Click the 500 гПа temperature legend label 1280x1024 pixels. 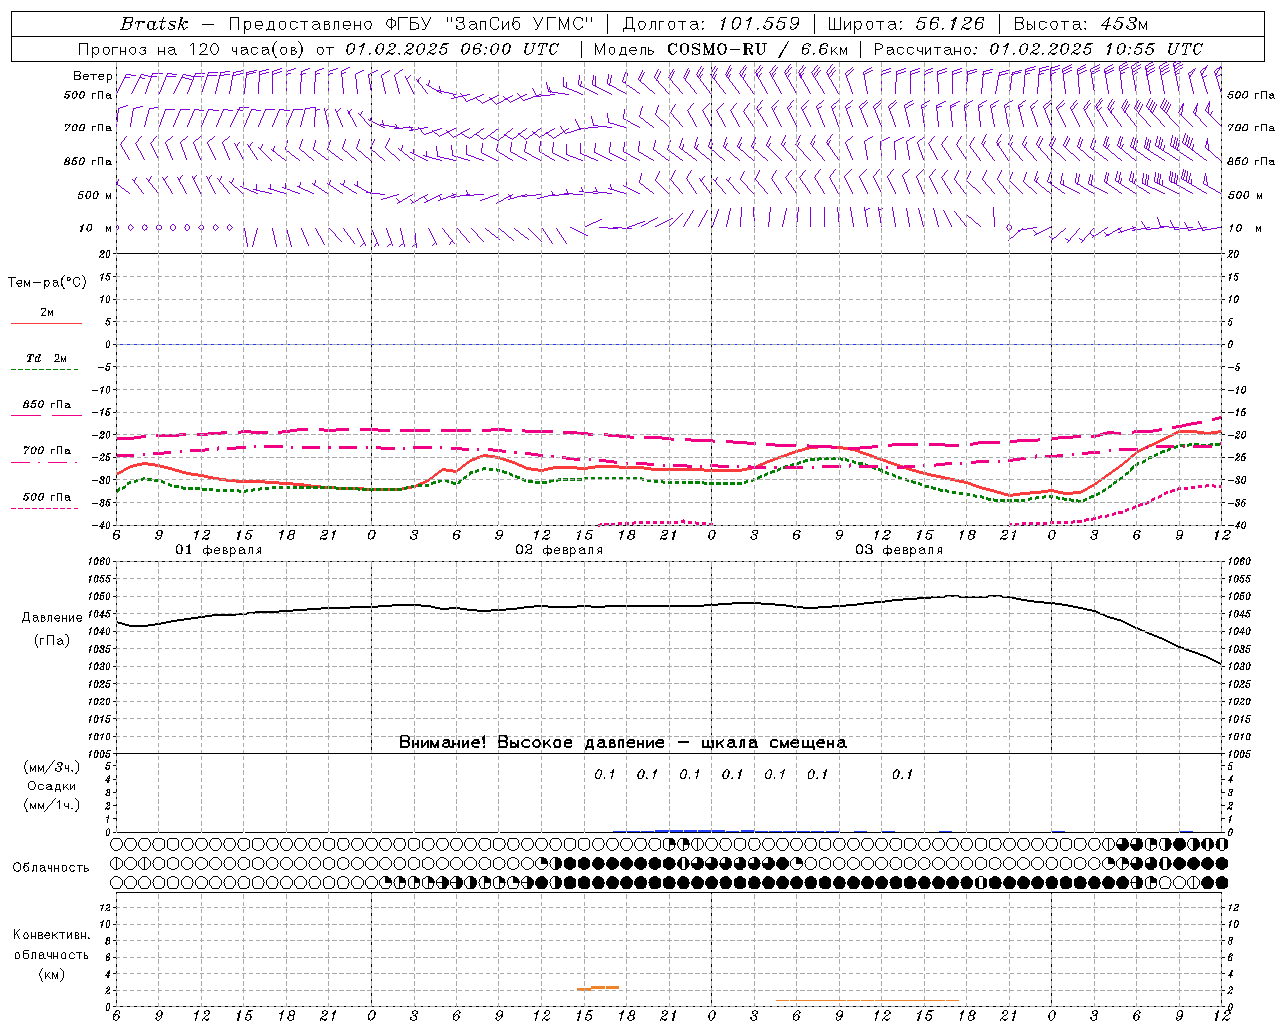pos(47,497)
